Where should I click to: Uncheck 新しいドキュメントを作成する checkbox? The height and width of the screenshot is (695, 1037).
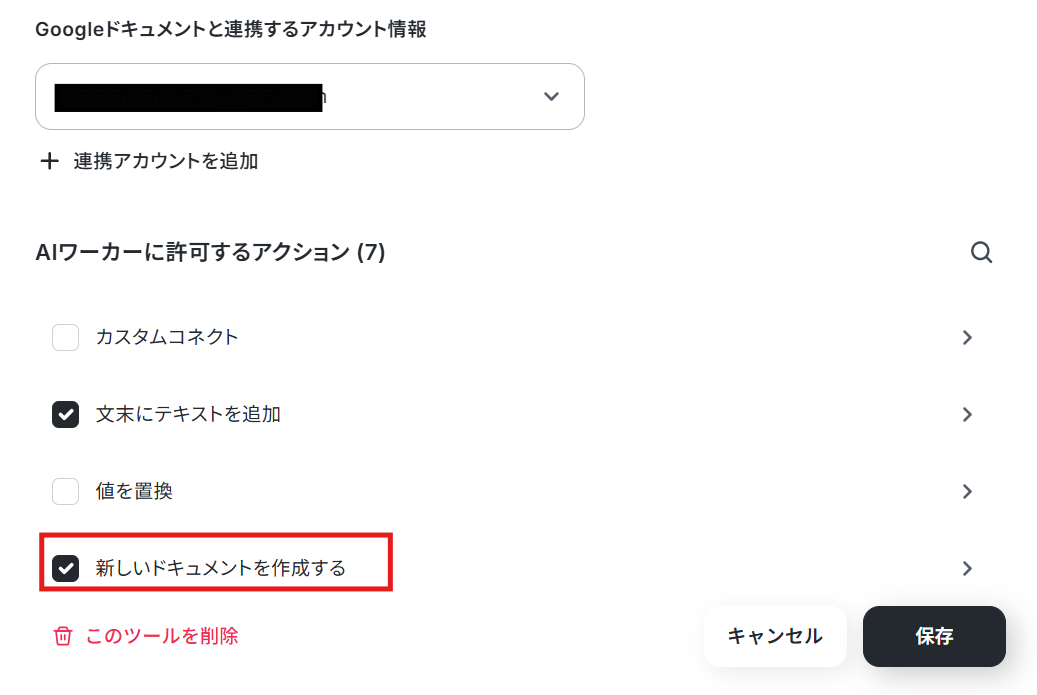pos(65,569)
